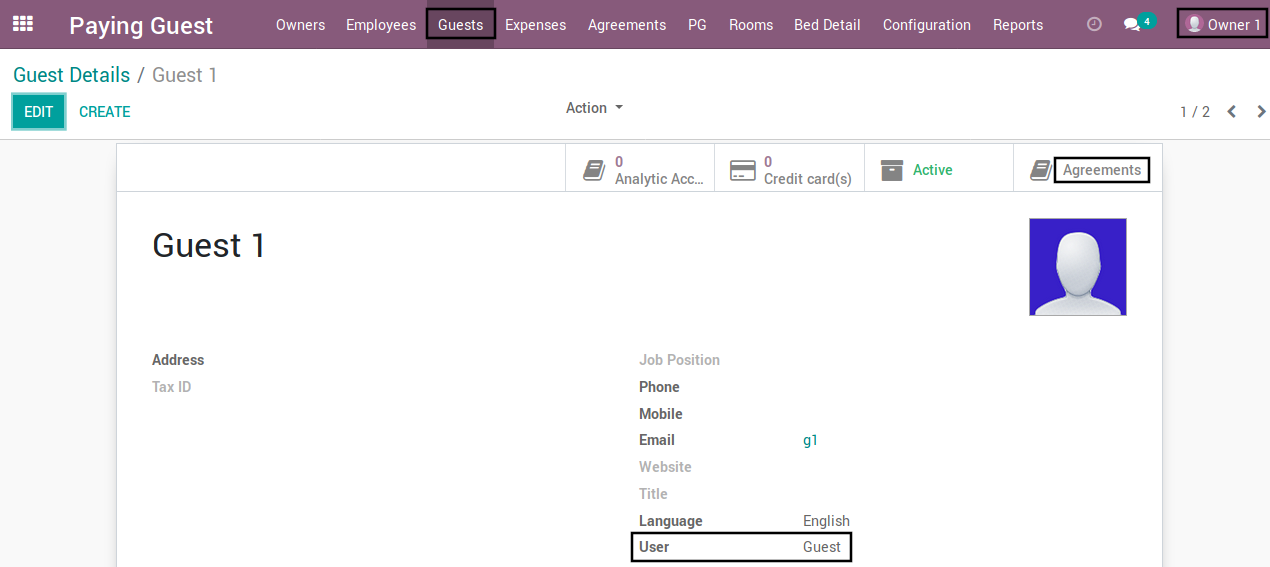Click the CREATE button
Viewport: 1270px width, 567px height.
(x=104, y=112)
